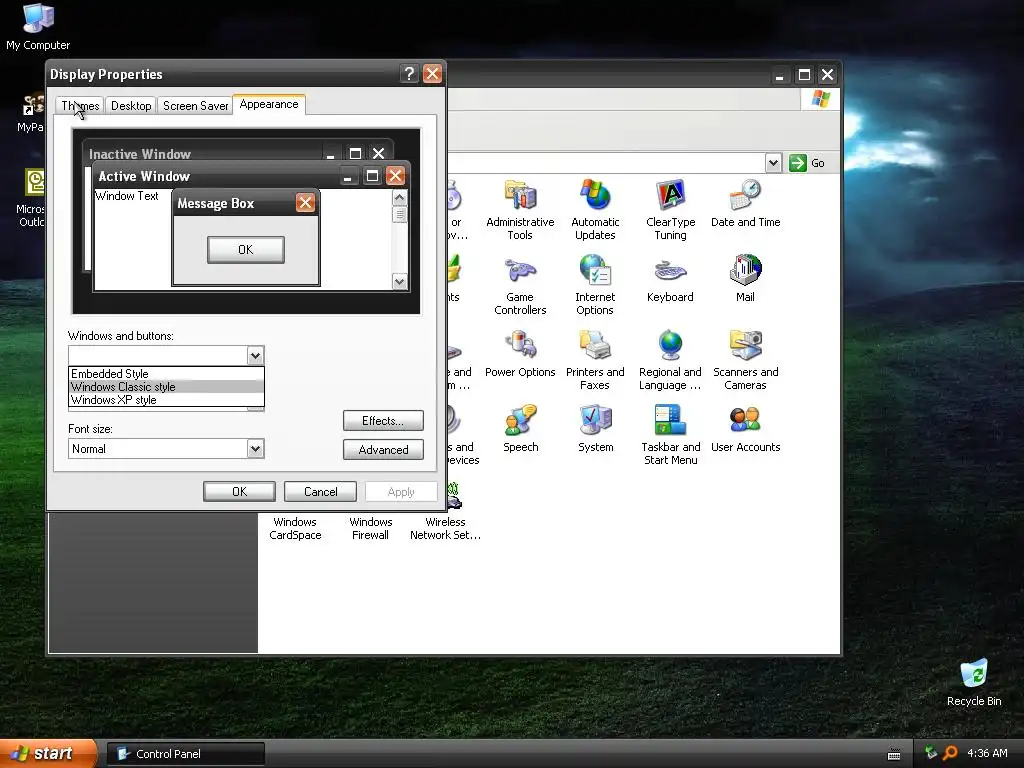Screen dimensions: 1024x768
Task: Open Internet Options icon
Action: coord(595,285)
